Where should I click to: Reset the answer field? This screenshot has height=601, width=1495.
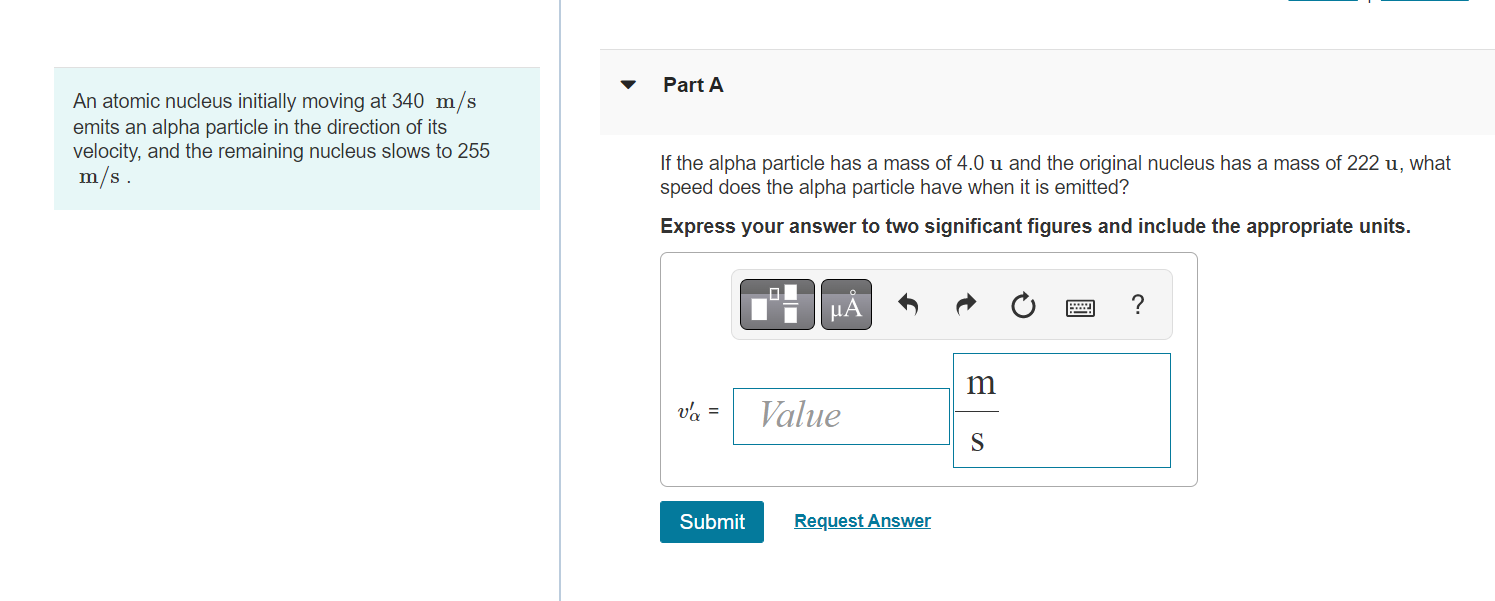coord(1022,304)
